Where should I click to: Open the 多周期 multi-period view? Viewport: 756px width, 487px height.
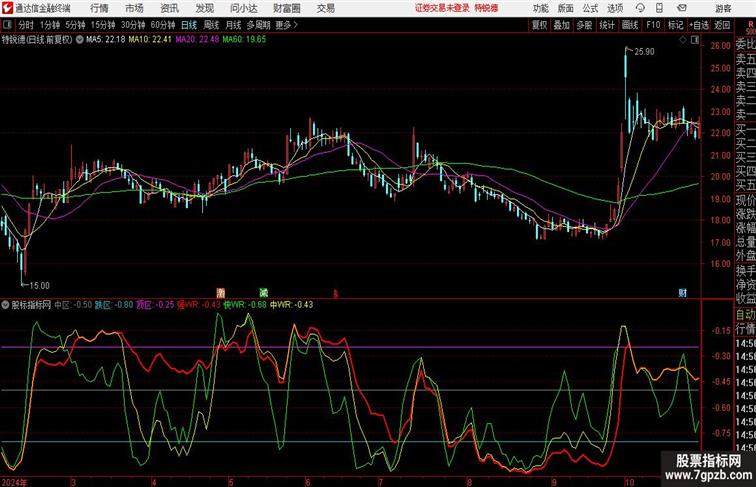coord(258,25)
